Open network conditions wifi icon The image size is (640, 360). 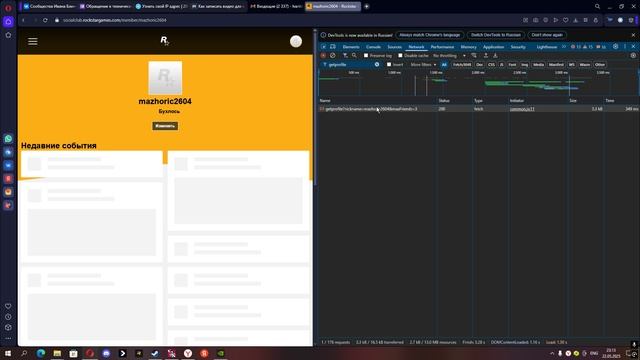(474, 56)
